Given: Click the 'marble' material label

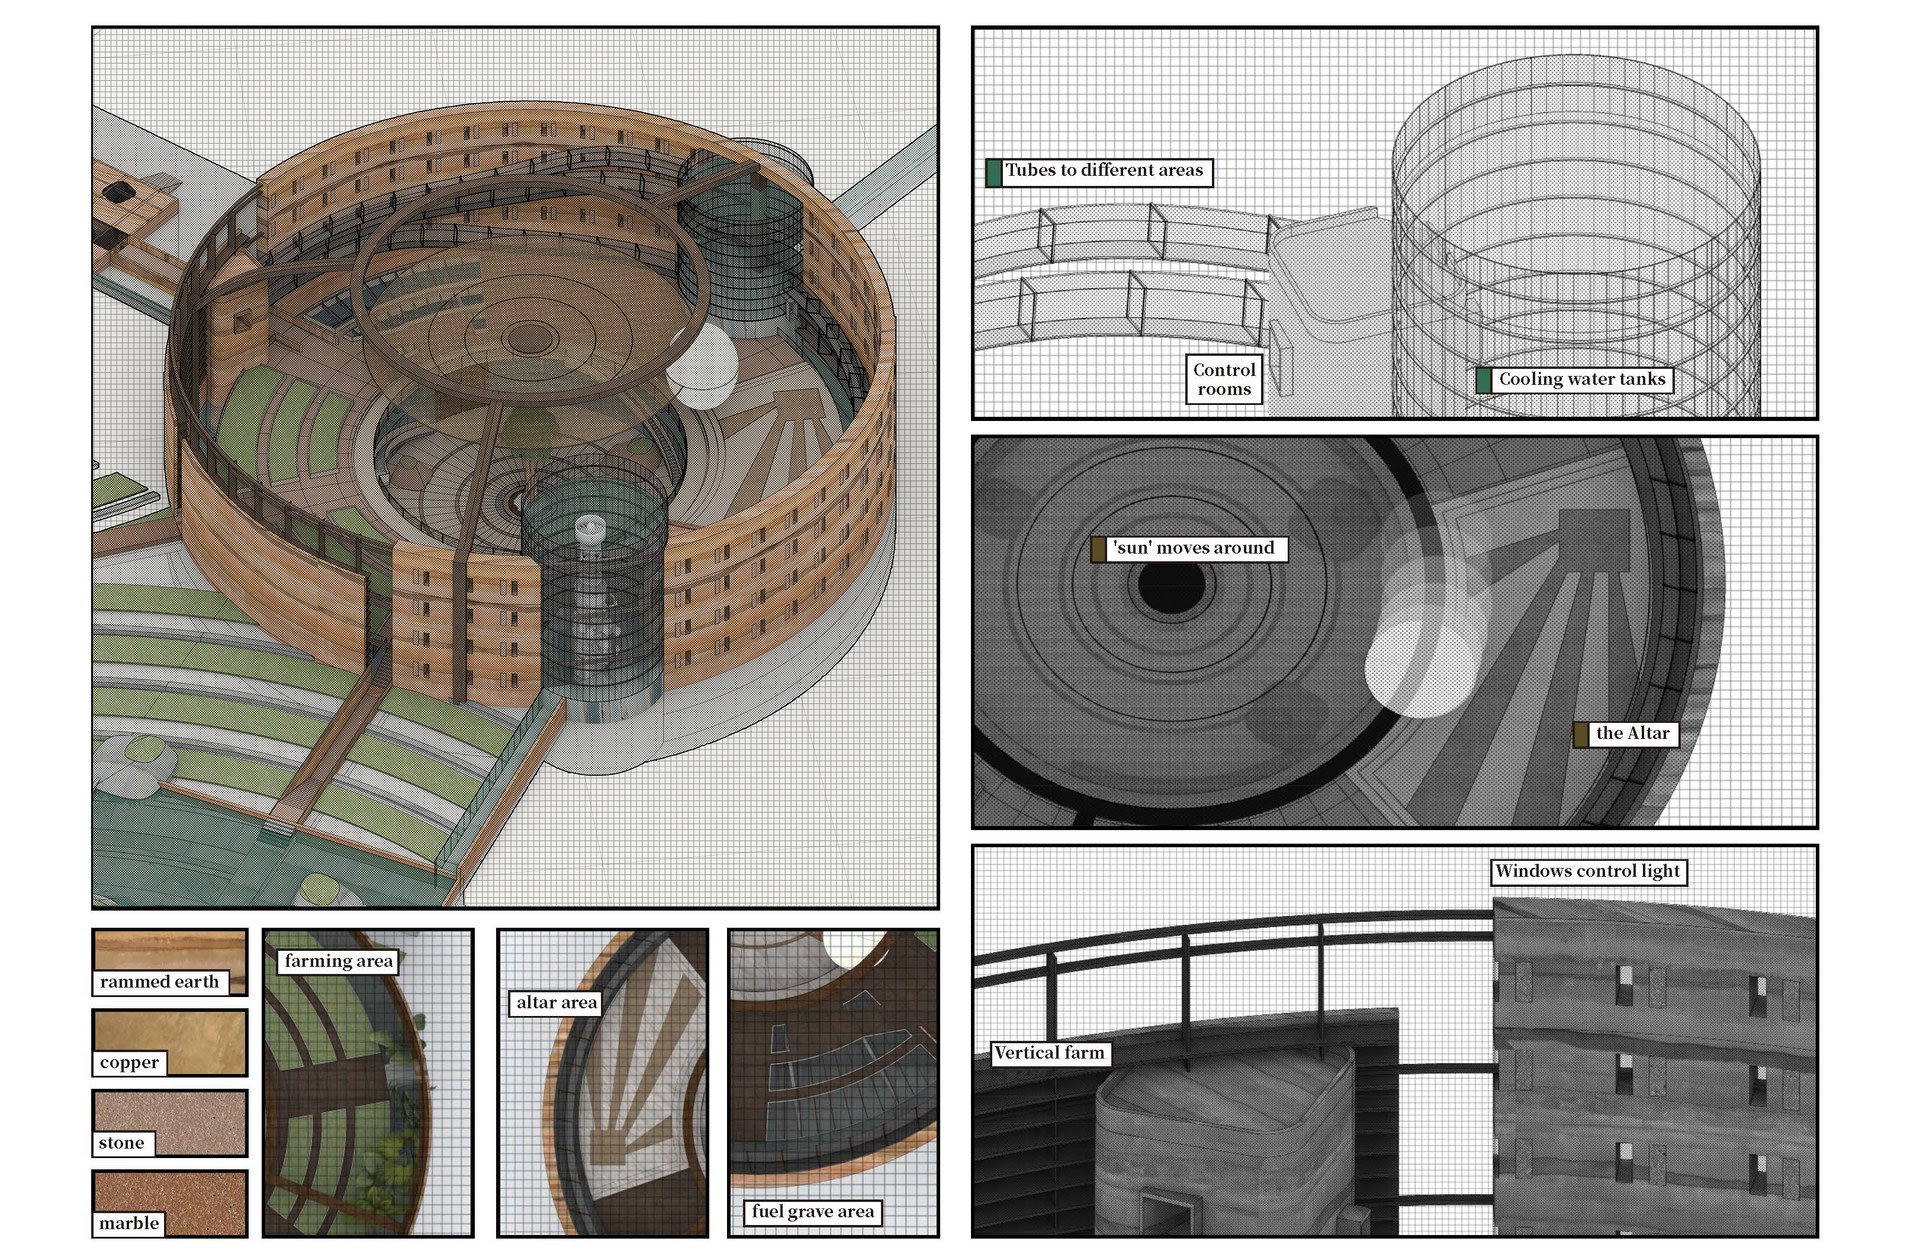Looking at the screenshot, I should pos(130,1223).
